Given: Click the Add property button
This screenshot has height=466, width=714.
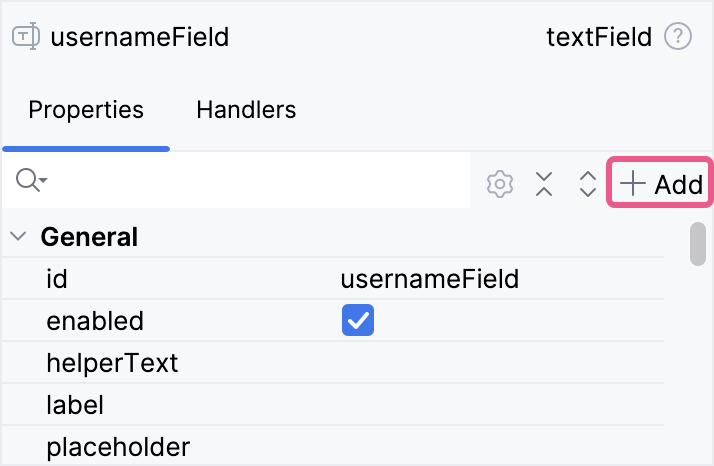Looking at the screenshot, I should [661, 184].
